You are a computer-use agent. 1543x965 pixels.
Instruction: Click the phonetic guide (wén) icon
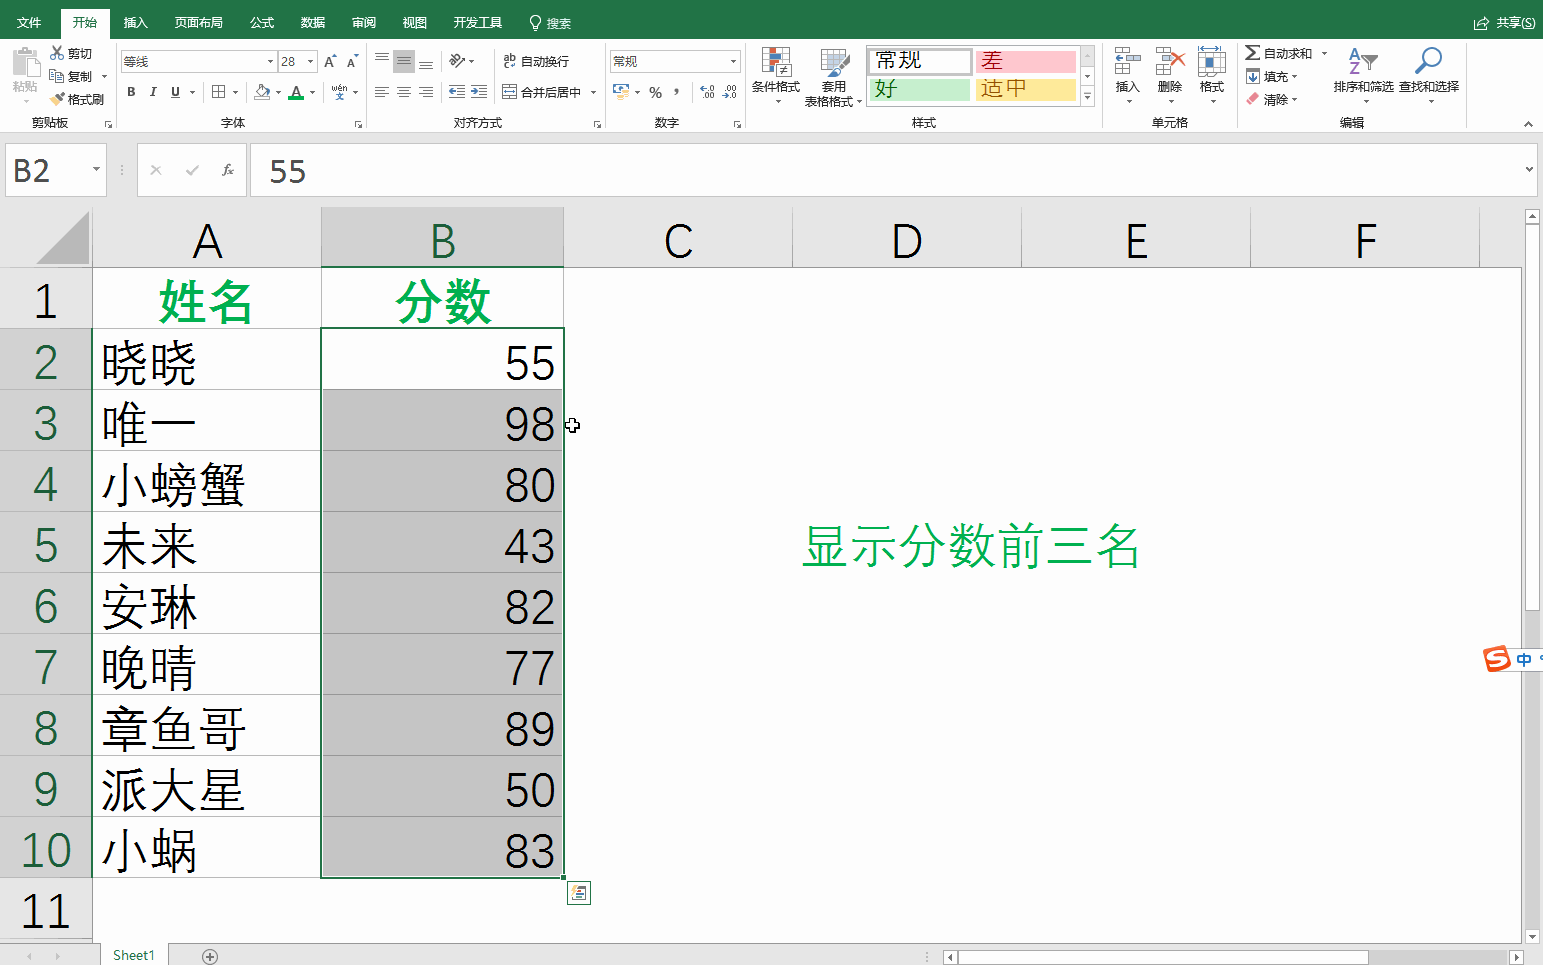[x=340, y=92]
